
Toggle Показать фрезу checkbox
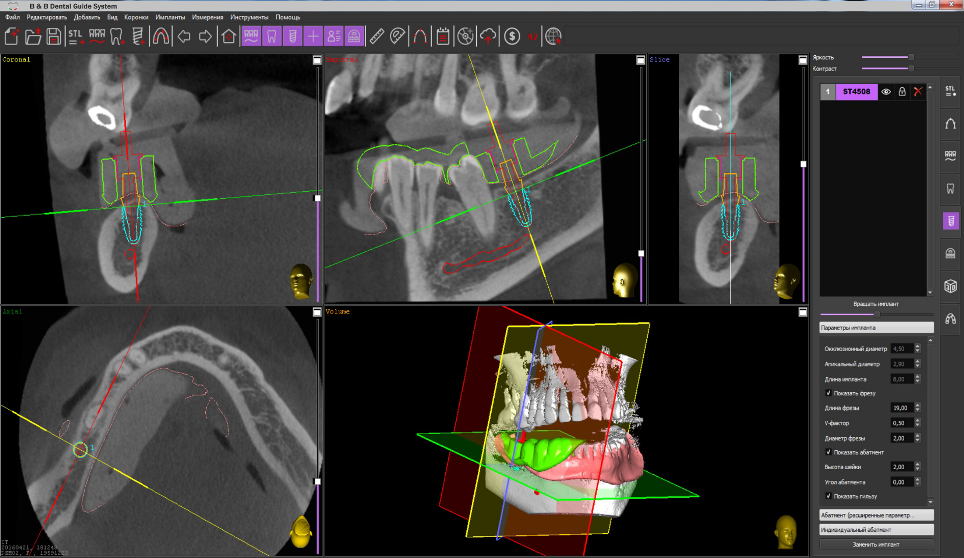pyautogui.click(x=828, y=393)
